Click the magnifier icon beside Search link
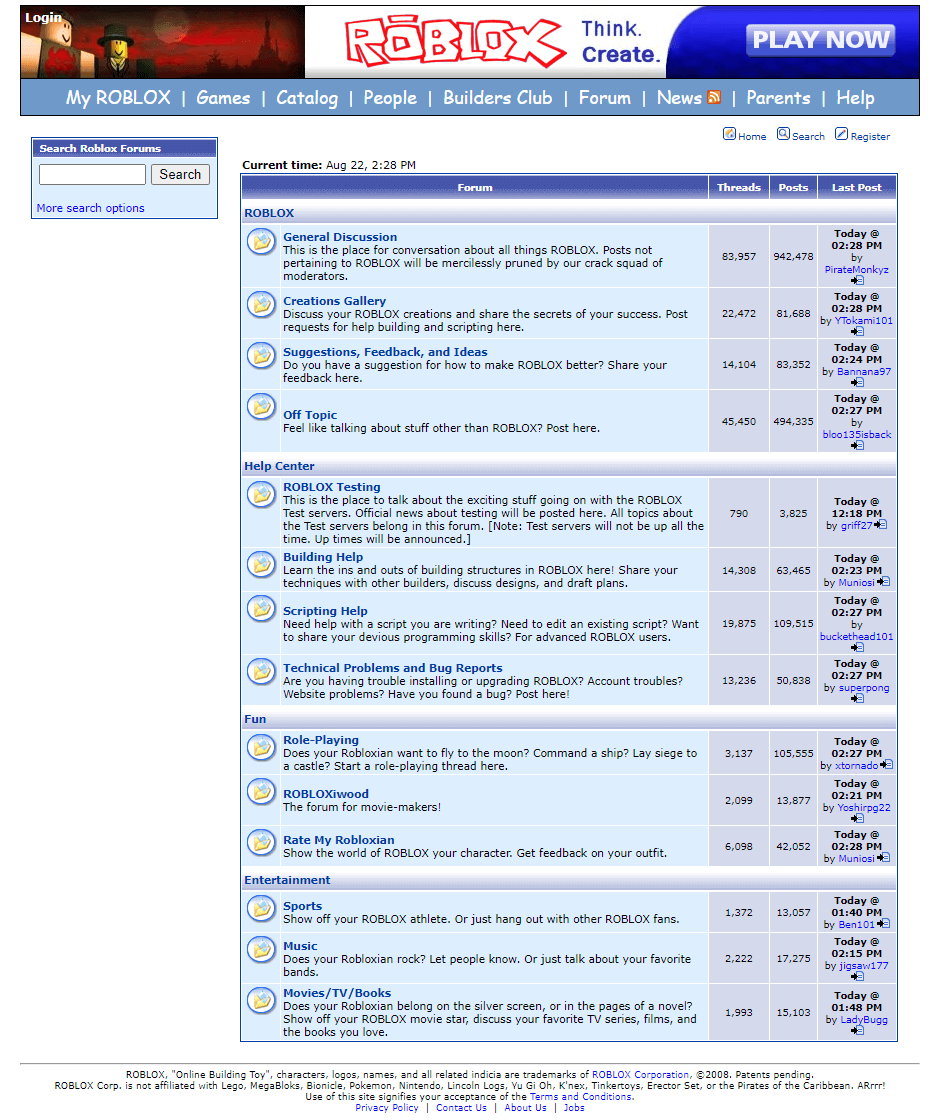Image resolution: width=940 pixels, height=1120 pixels. [784, 134]
